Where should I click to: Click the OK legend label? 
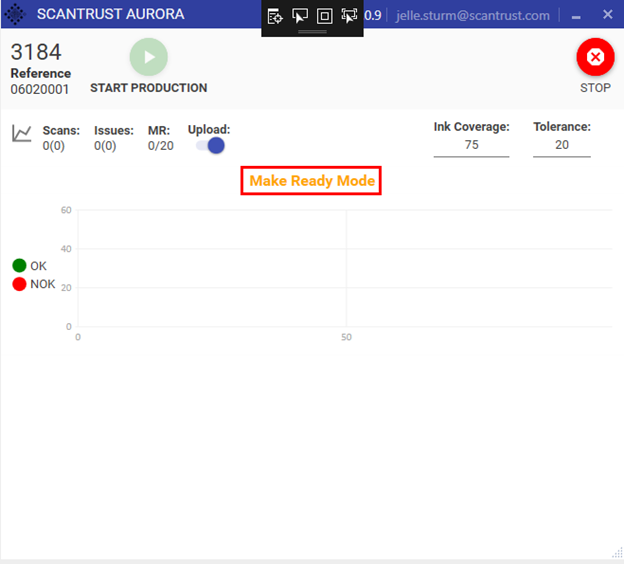coord(38,266)
